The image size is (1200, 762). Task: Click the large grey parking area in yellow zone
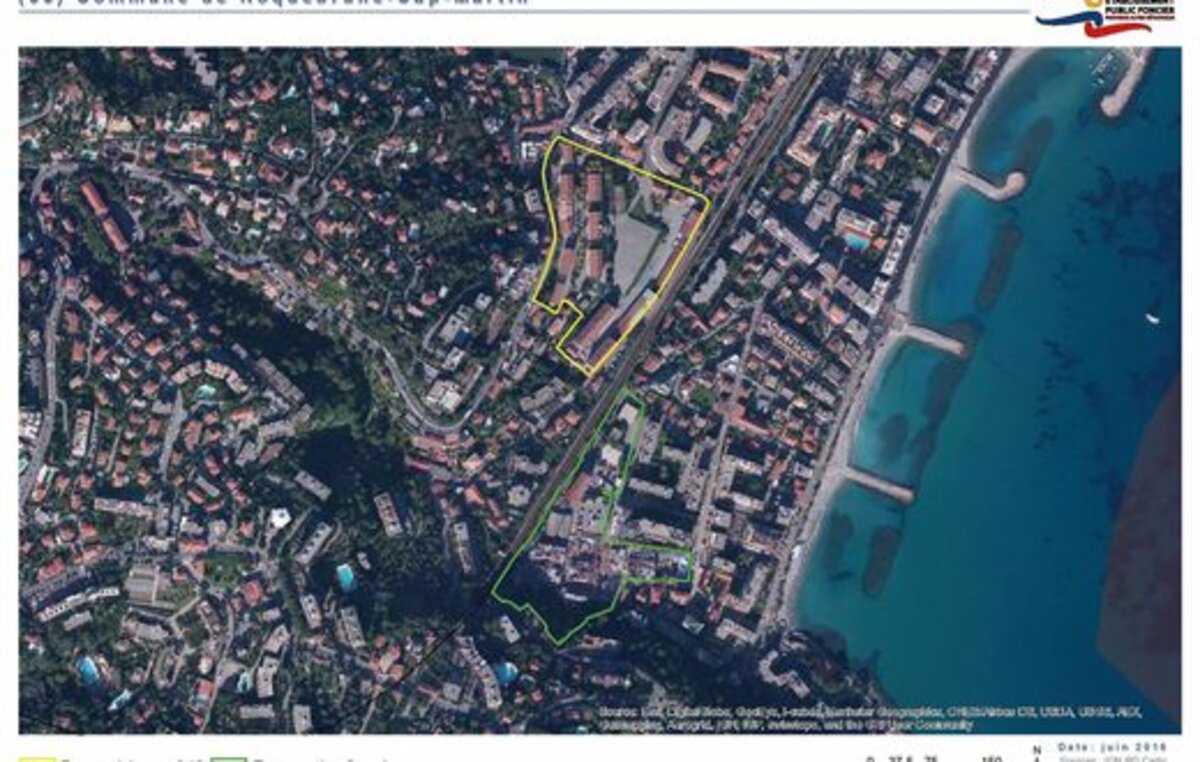[x=640, y=250]
